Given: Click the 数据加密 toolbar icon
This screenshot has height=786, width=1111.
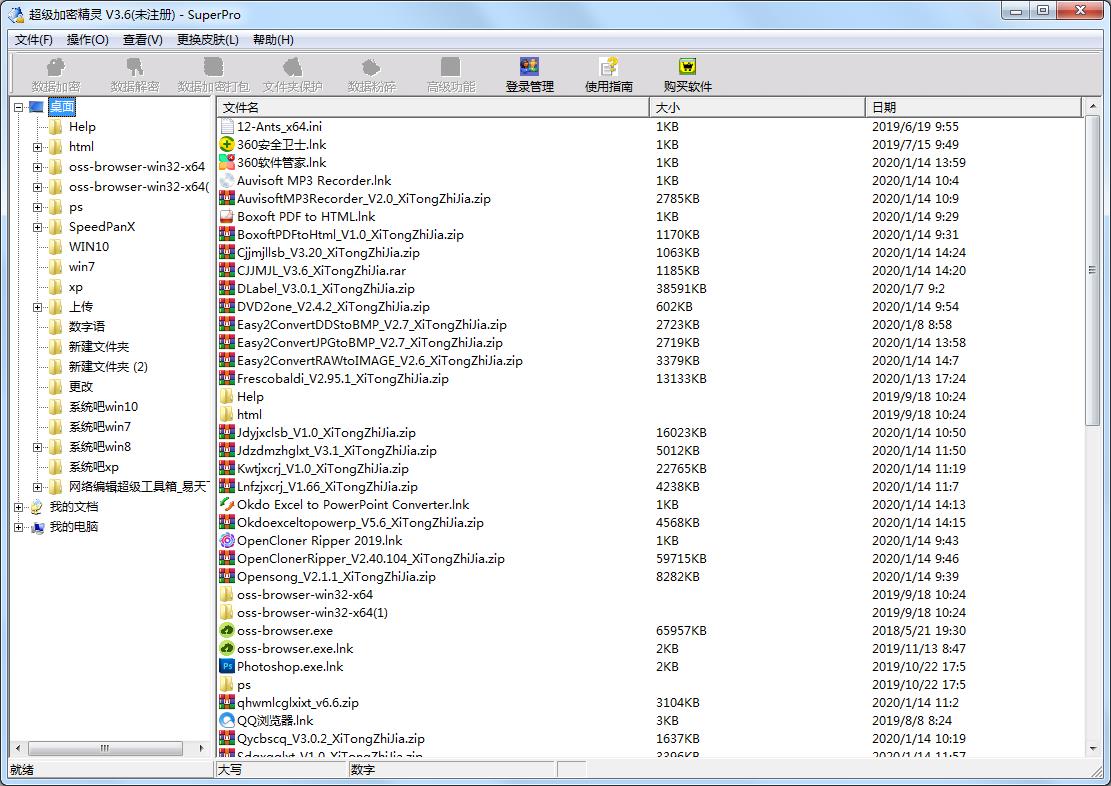Looking at the screenshot, I should tap(55, 67).
